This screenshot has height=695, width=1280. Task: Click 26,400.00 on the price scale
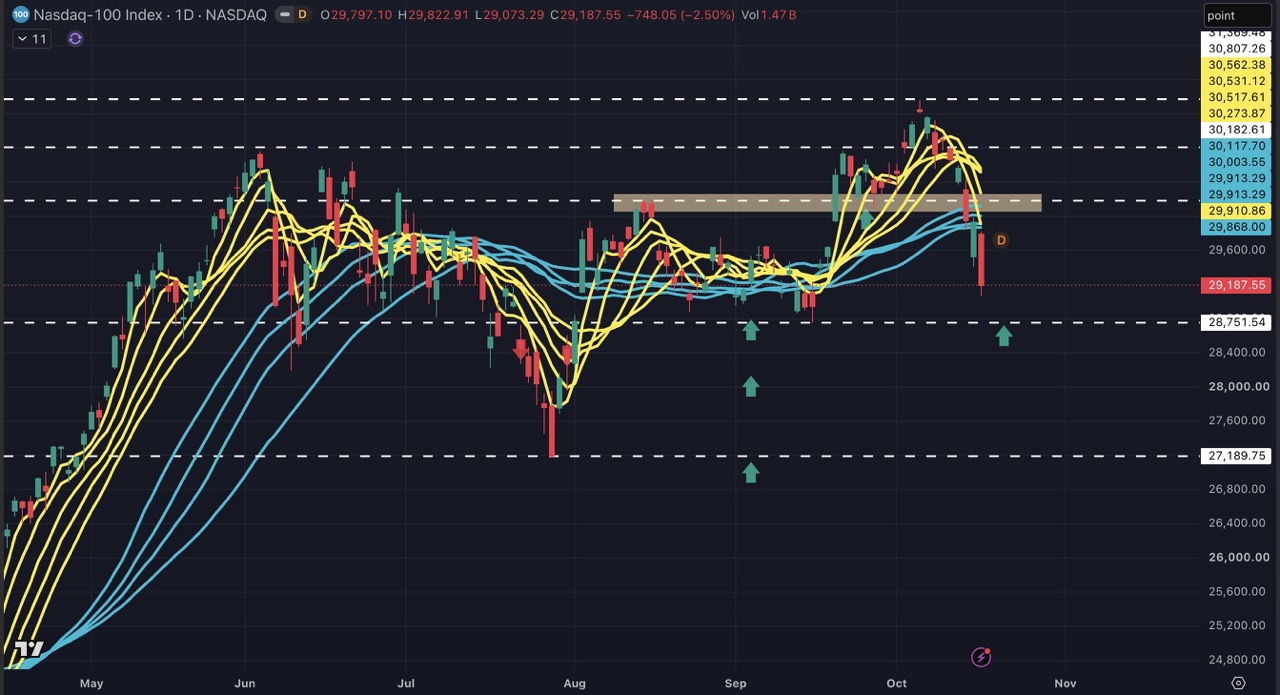pyautogui.click(x=1238, y=523)
